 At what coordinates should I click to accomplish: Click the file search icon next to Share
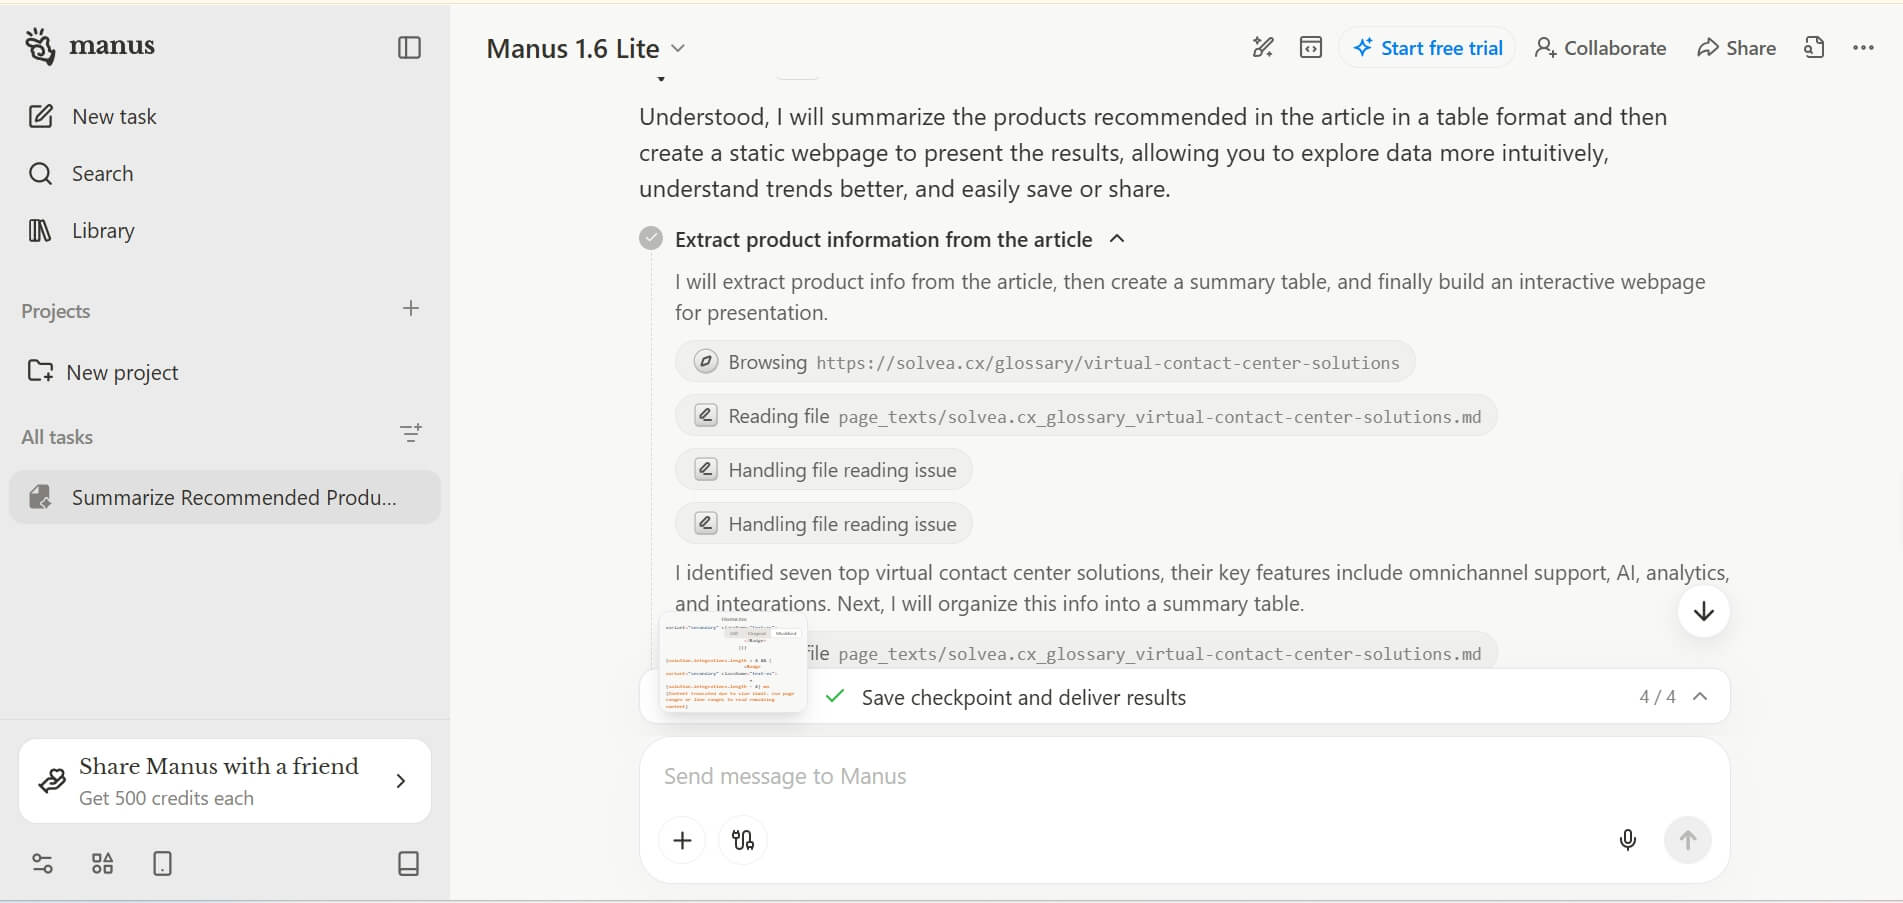pos(1815,47)
